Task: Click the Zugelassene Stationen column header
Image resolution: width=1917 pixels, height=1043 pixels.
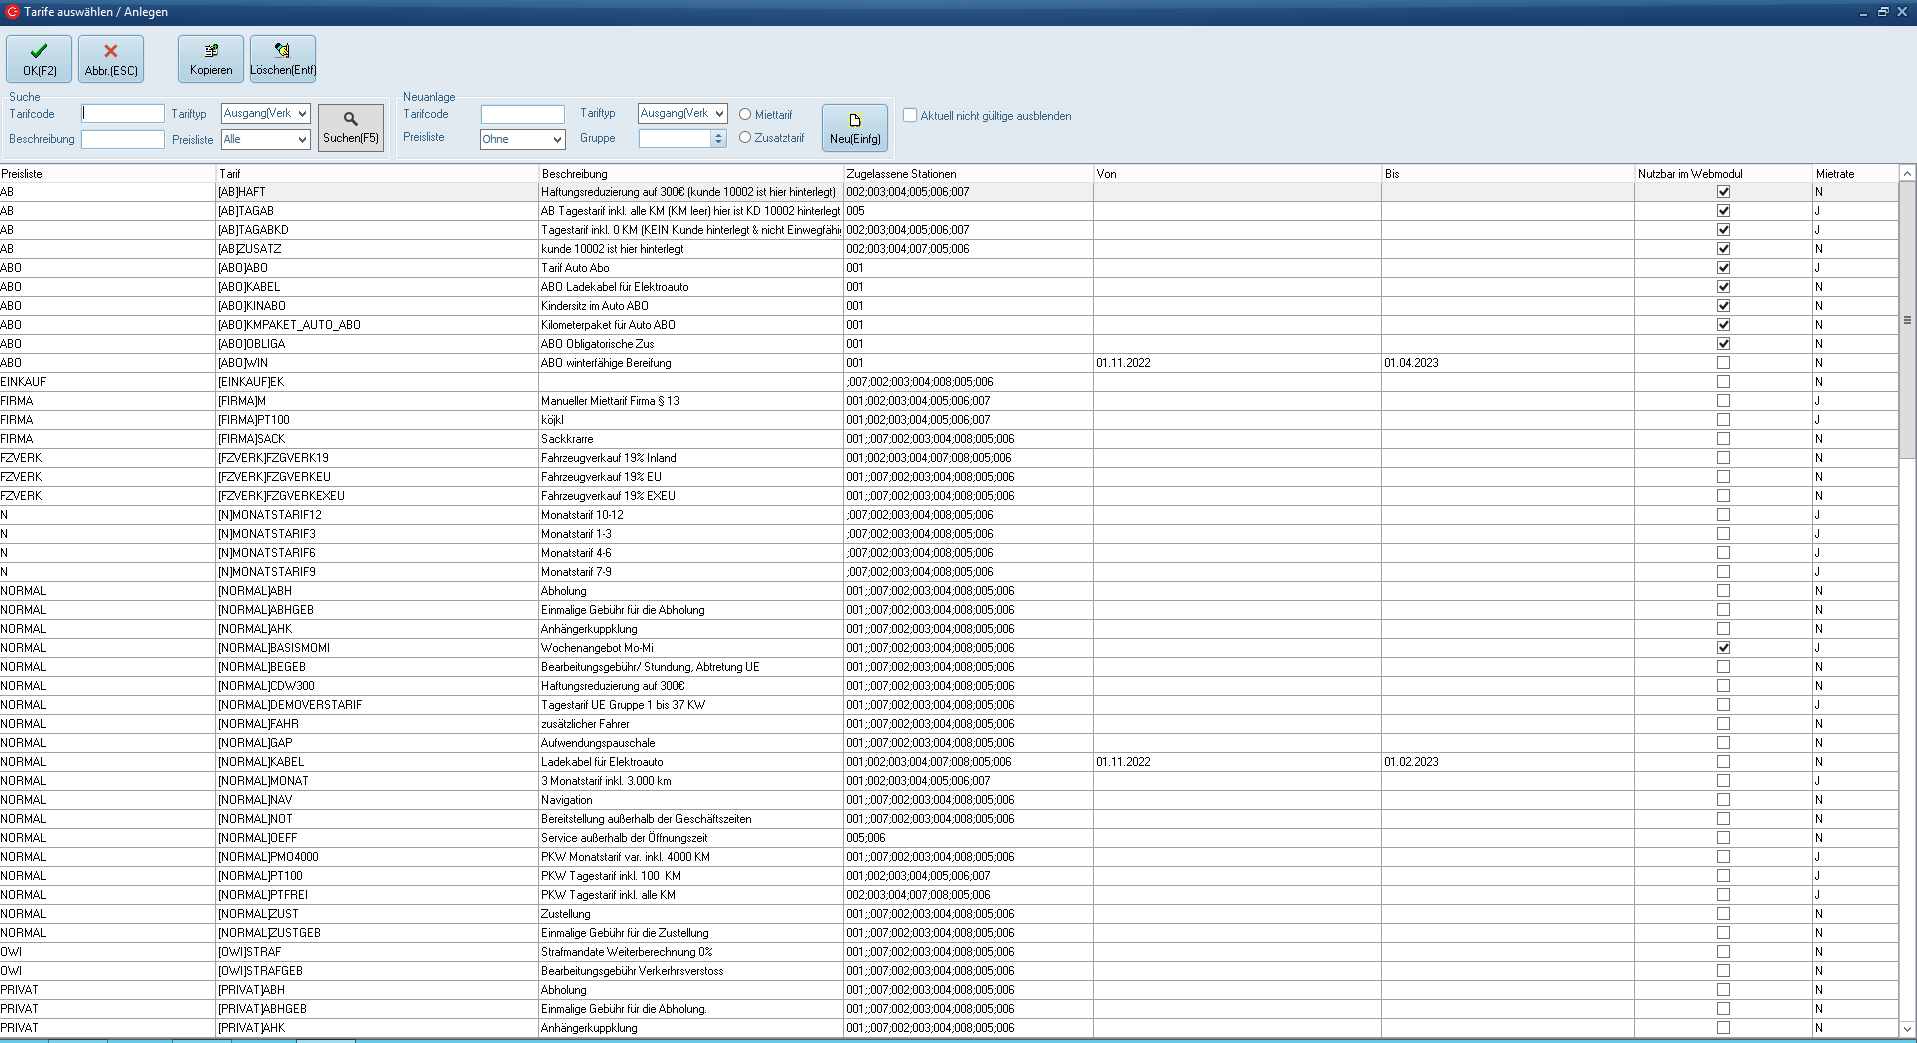Action: coord(967,174)
